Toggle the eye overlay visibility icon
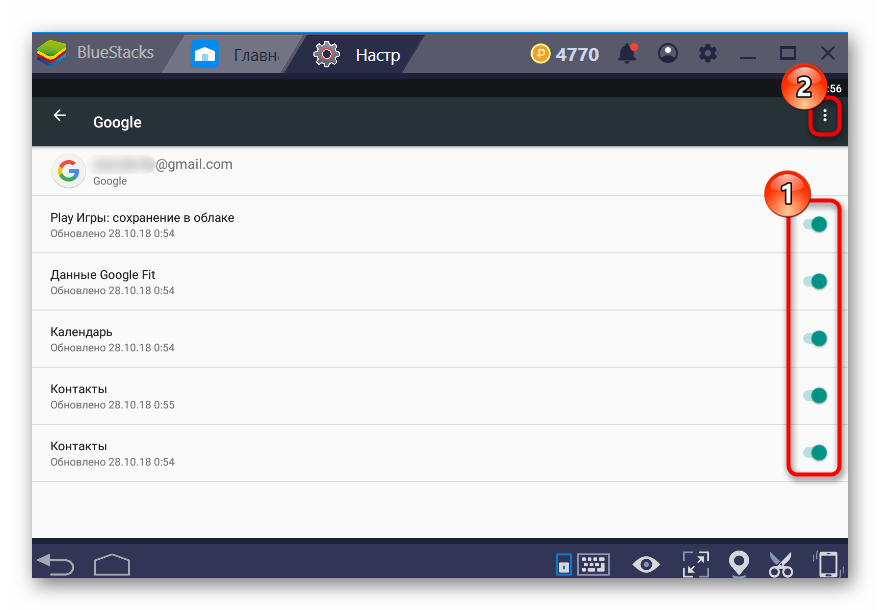This screenshot has width=880, height=610. [646, 564]
